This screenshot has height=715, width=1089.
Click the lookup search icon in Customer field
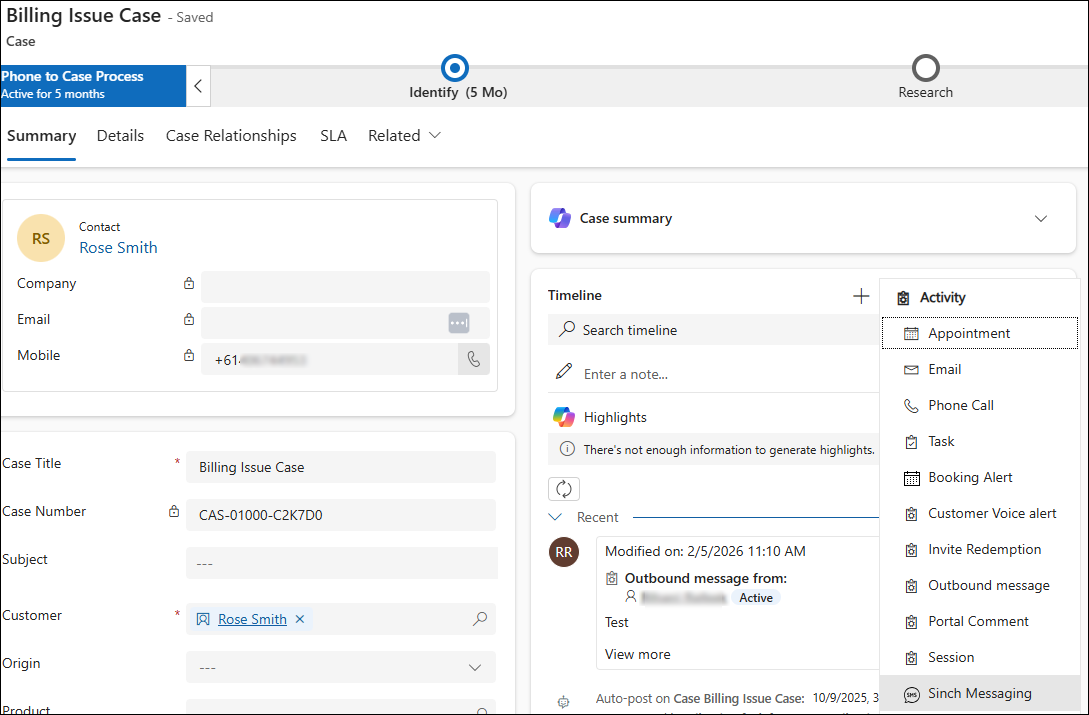480,618
